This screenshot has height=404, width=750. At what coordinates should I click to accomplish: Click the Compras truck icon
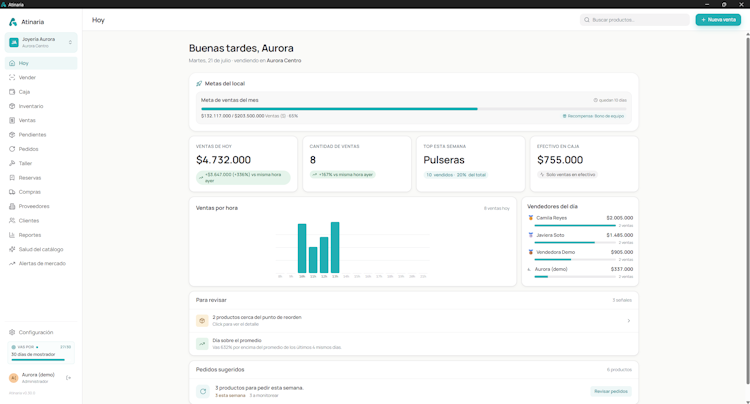(x=12, y=192)
